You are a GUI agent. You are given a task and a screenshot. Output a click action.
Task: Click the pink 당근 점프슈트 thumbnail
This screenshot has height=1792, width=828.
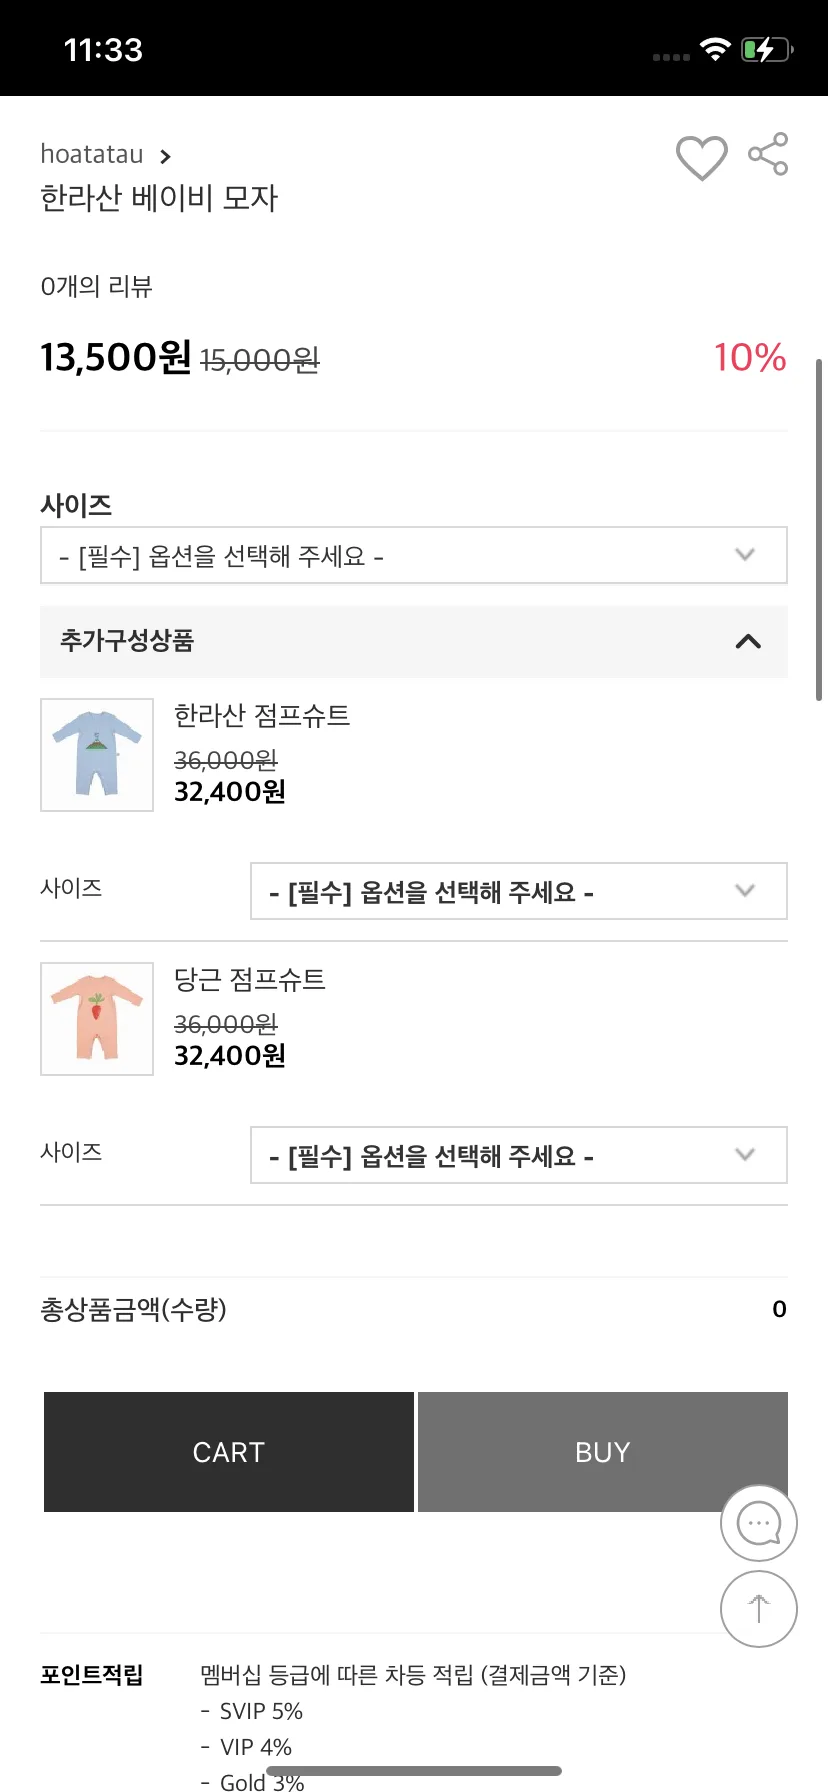tap(97, 1019)
